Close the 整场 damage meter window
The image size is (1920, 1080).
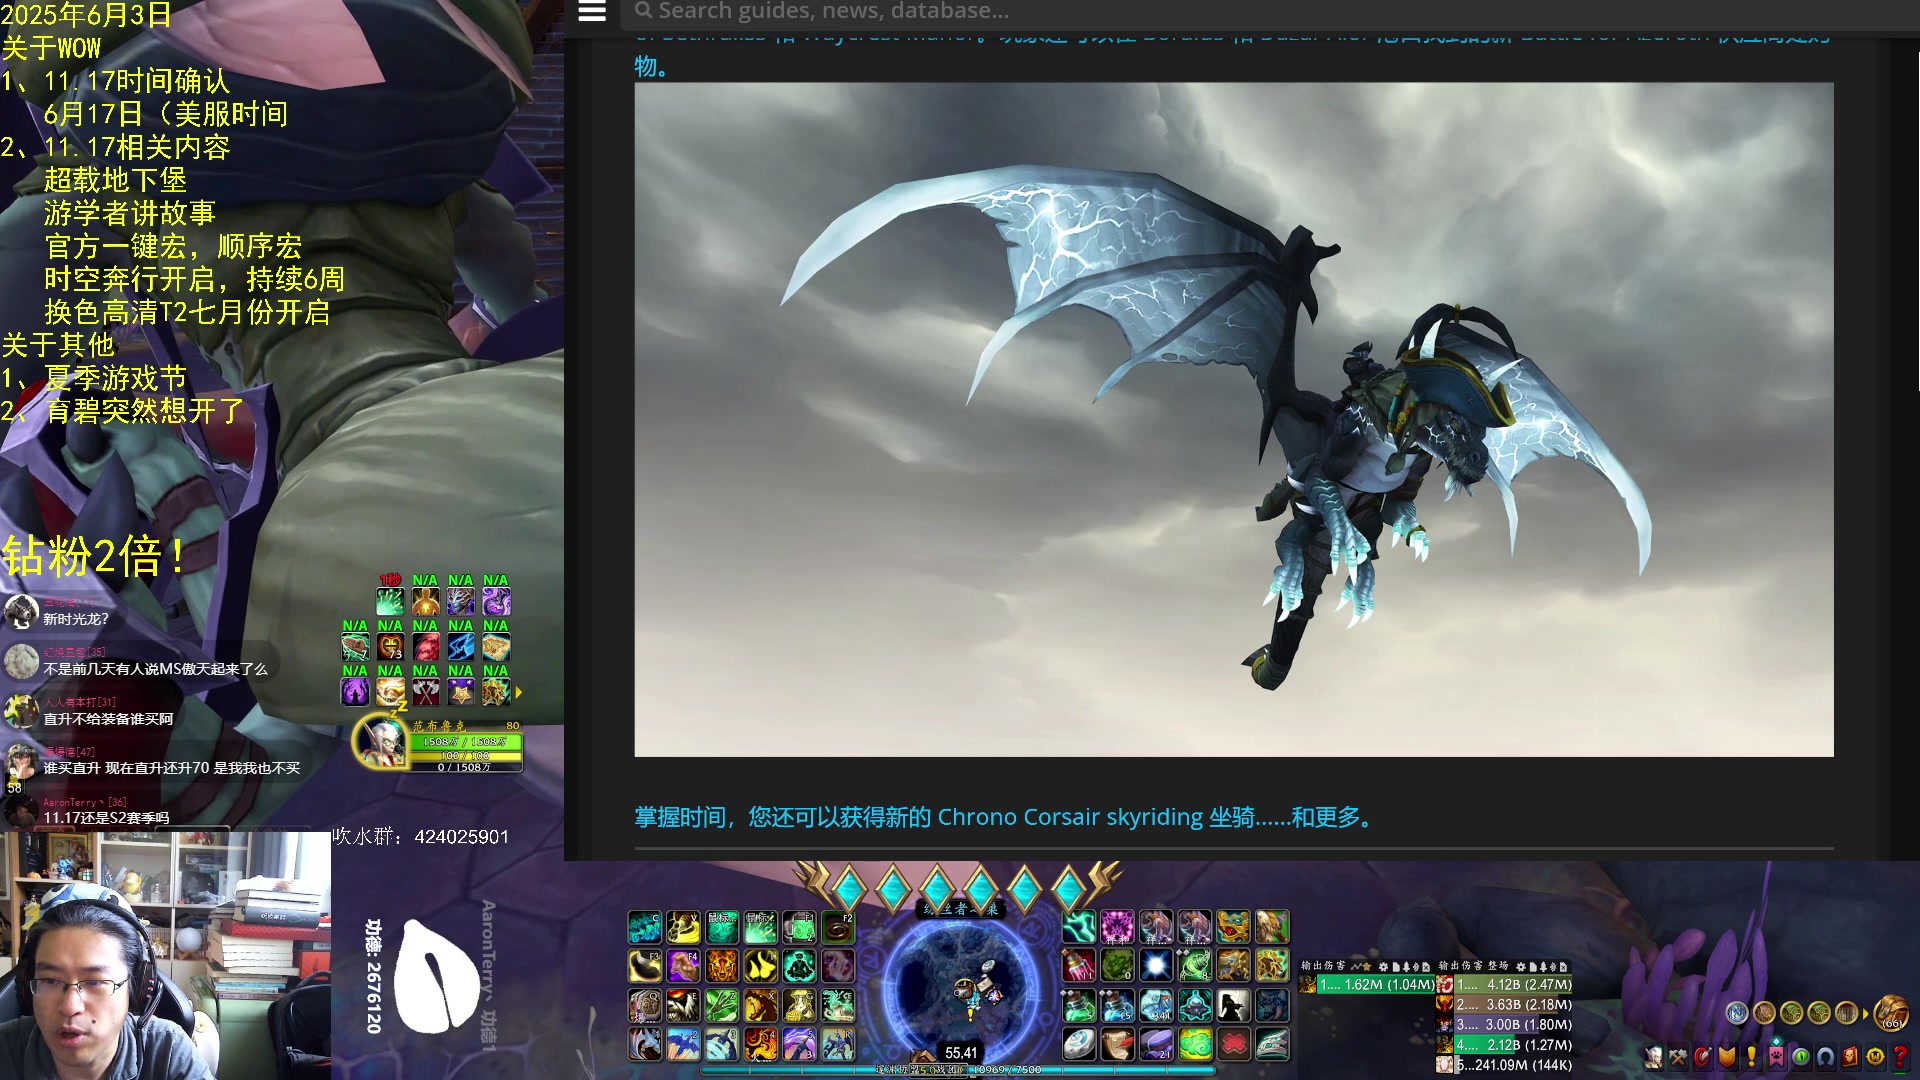(x=1565, y=967)
